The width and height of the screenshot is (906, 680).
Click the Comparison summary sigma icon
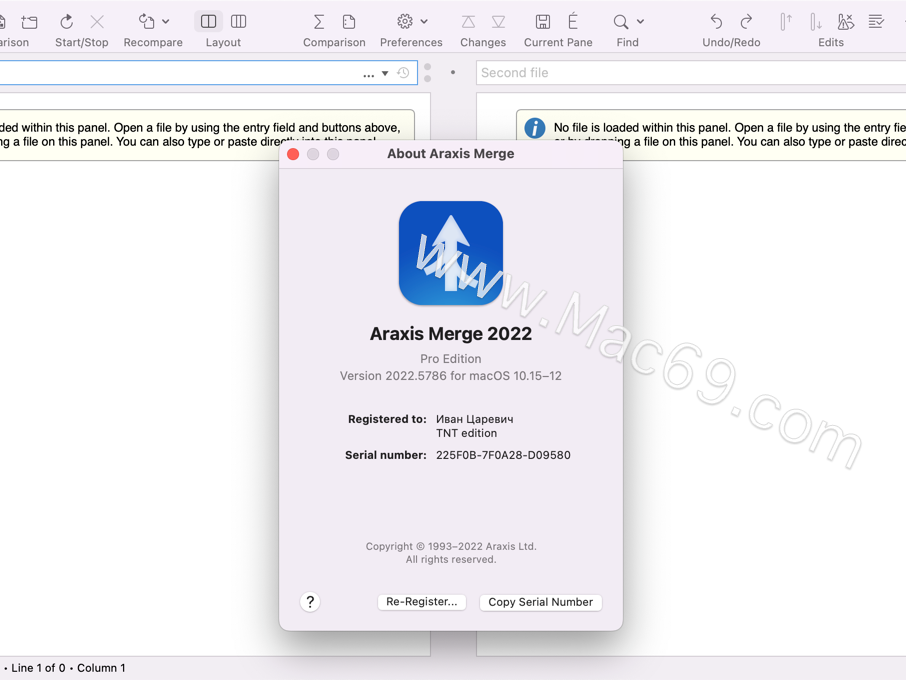tap(318, 20)
